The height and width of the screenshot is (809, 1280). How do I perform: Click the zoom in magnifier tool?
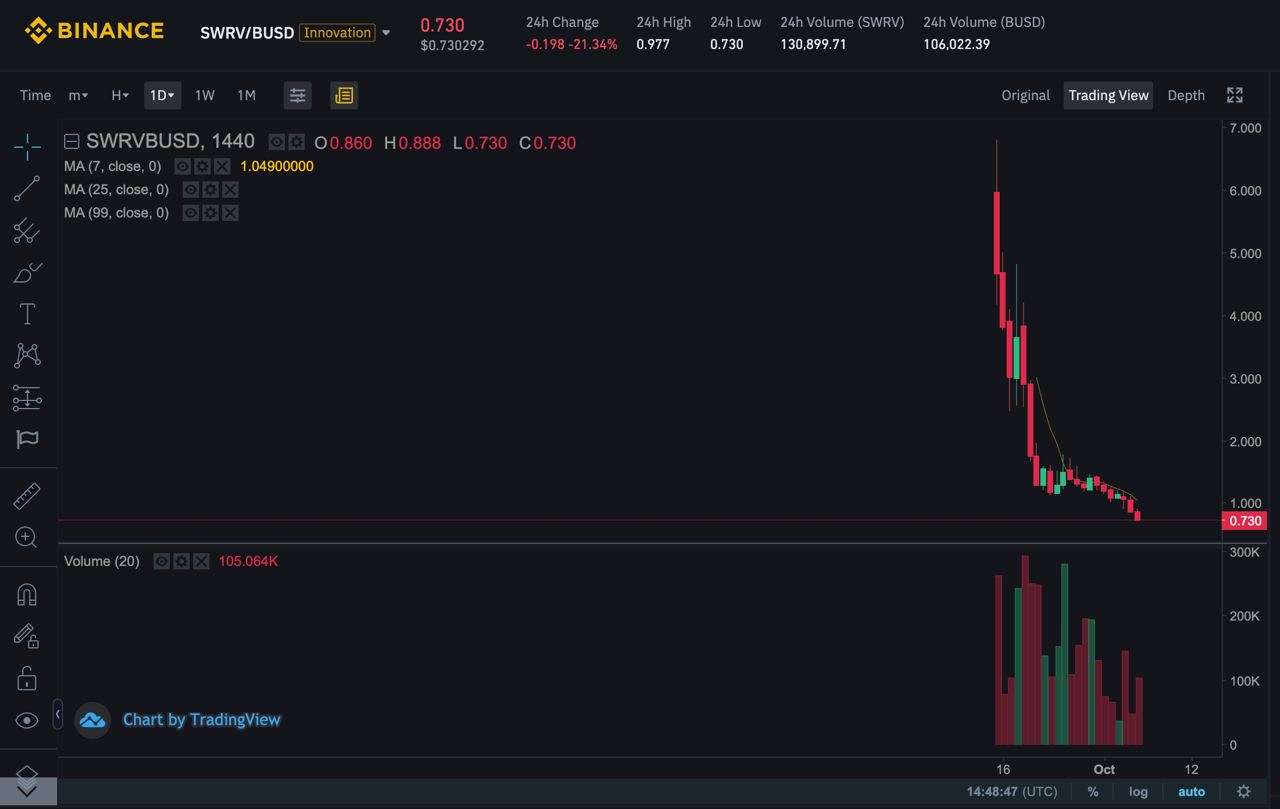[x=27, y=537]
